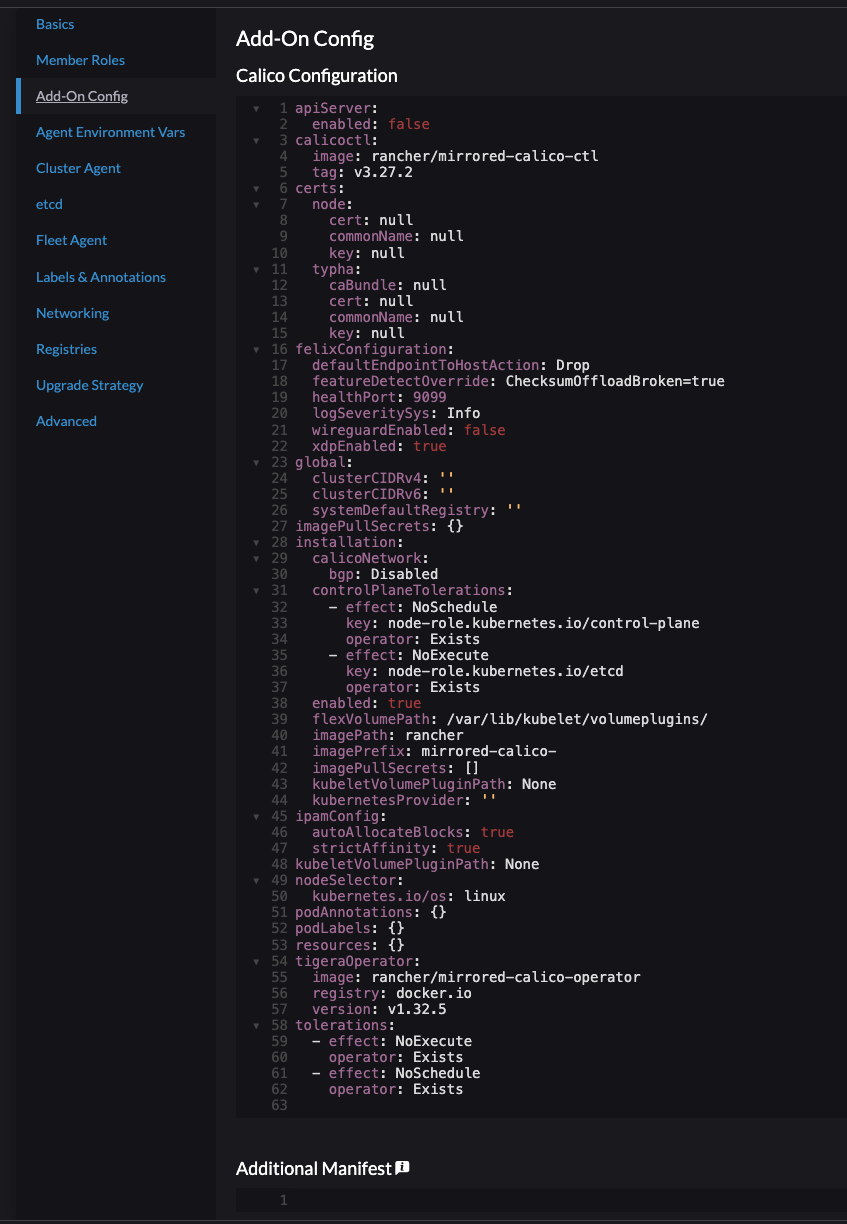Fold the typha block on line 11
The height and width of the screenshot is (1224, 847).
point(256,269)
